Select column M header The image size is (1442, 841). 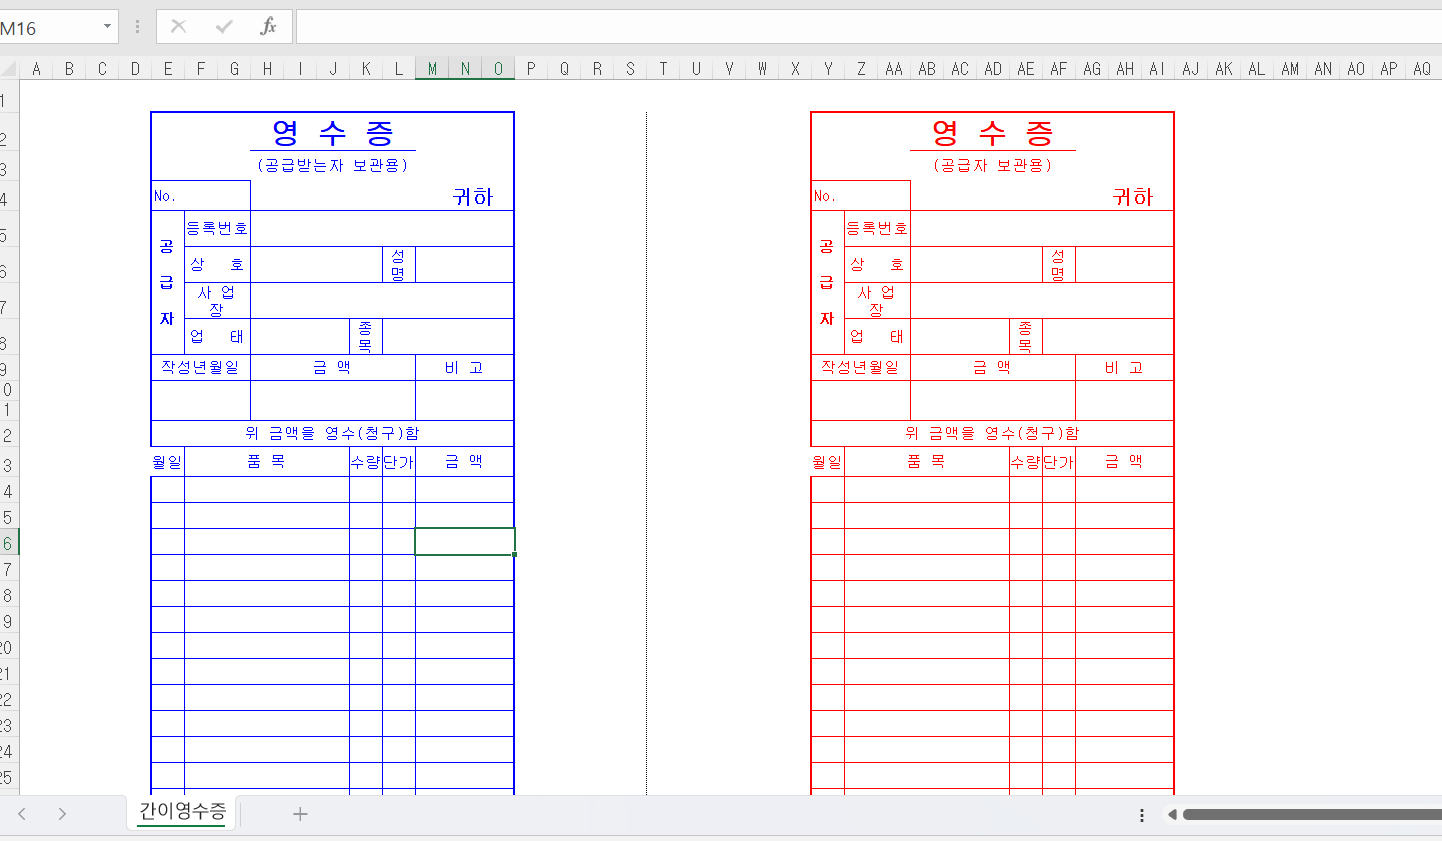432,68
